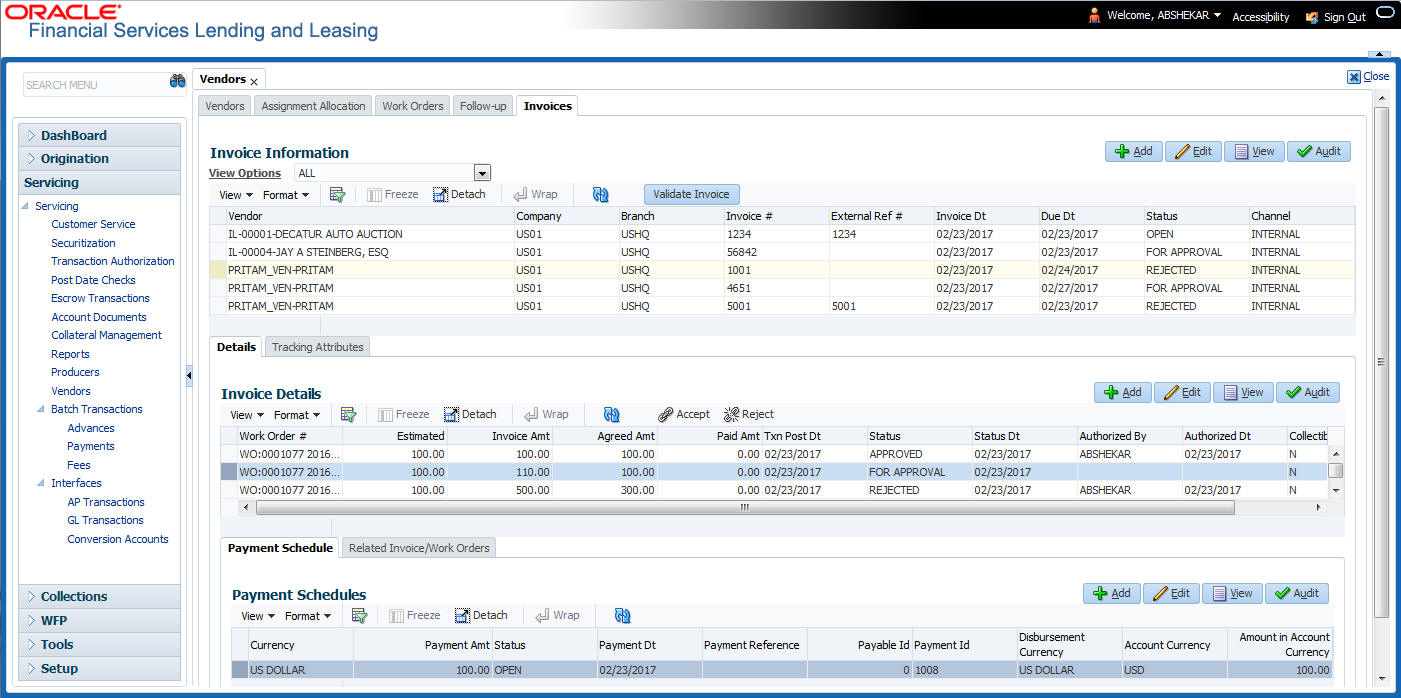Select invoice row with Invoice # 56842

point(782,252)
